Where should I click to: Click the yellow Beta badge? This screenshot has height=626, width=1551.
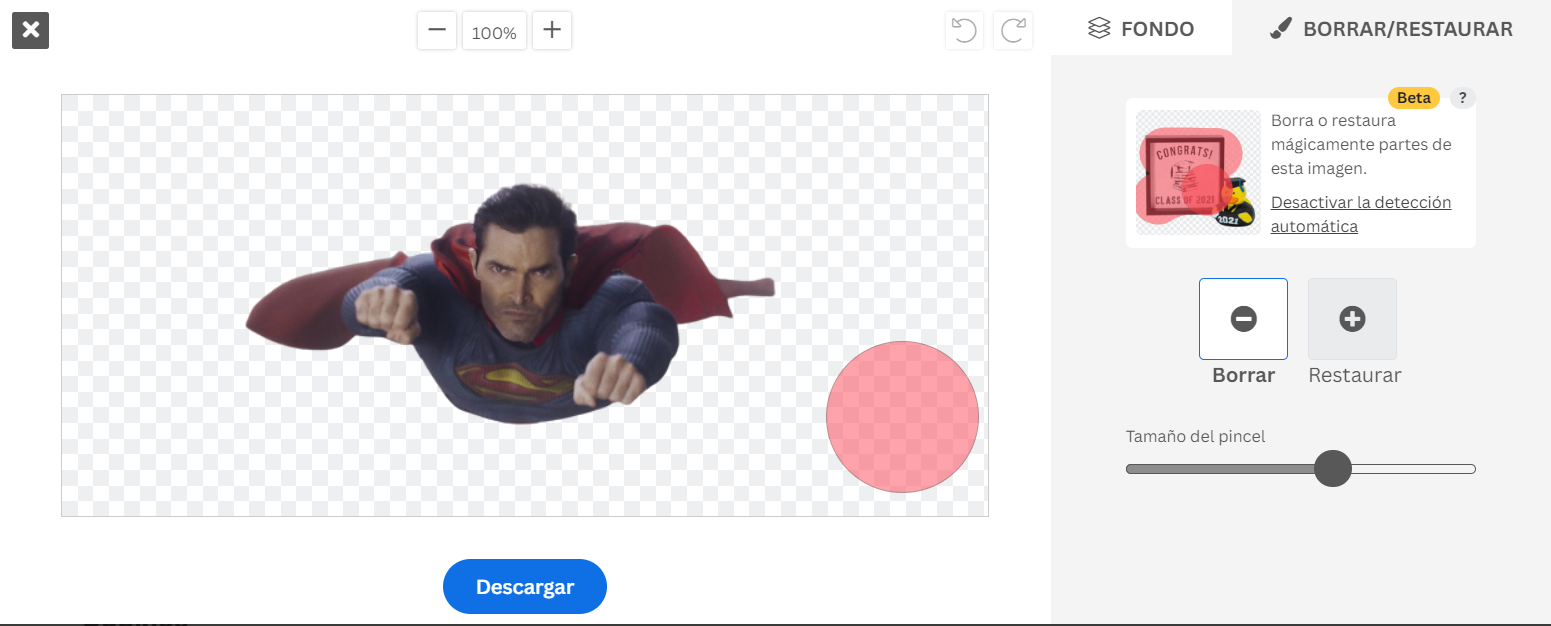(x=1413, y=98)
